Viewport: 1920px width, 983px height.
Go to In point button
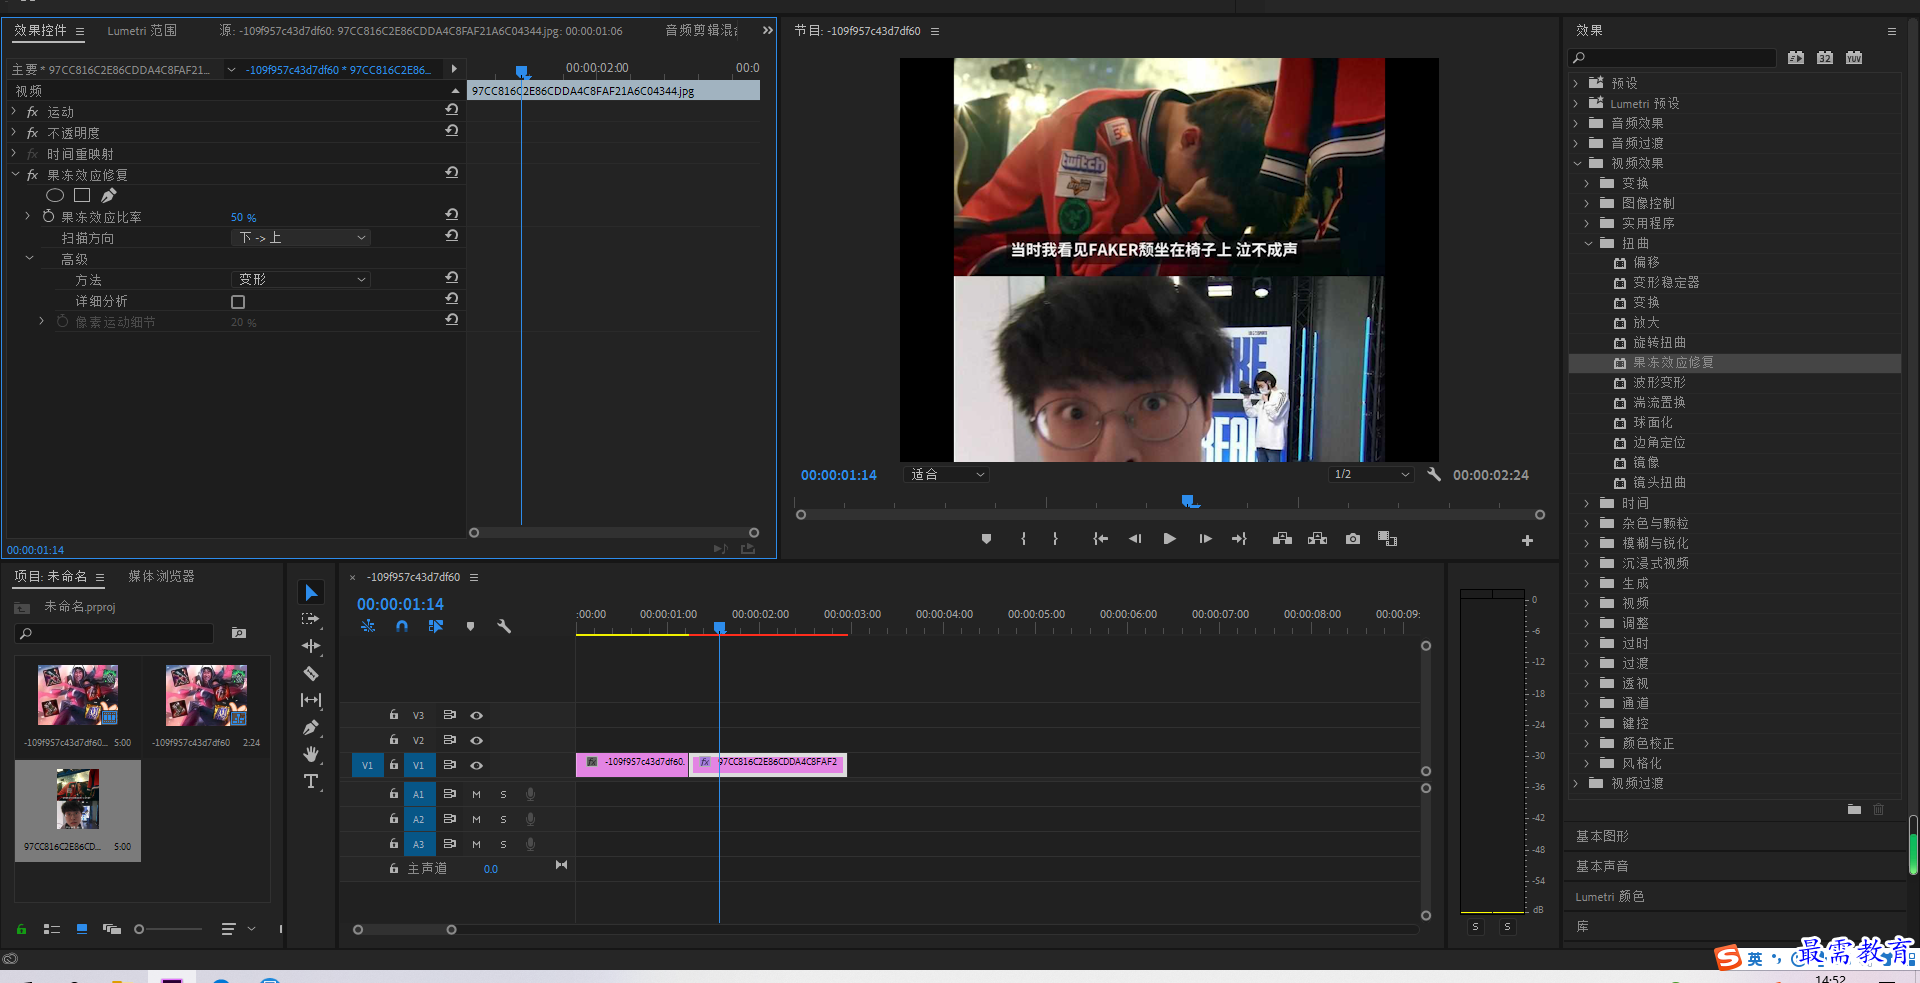(1100, 539)
